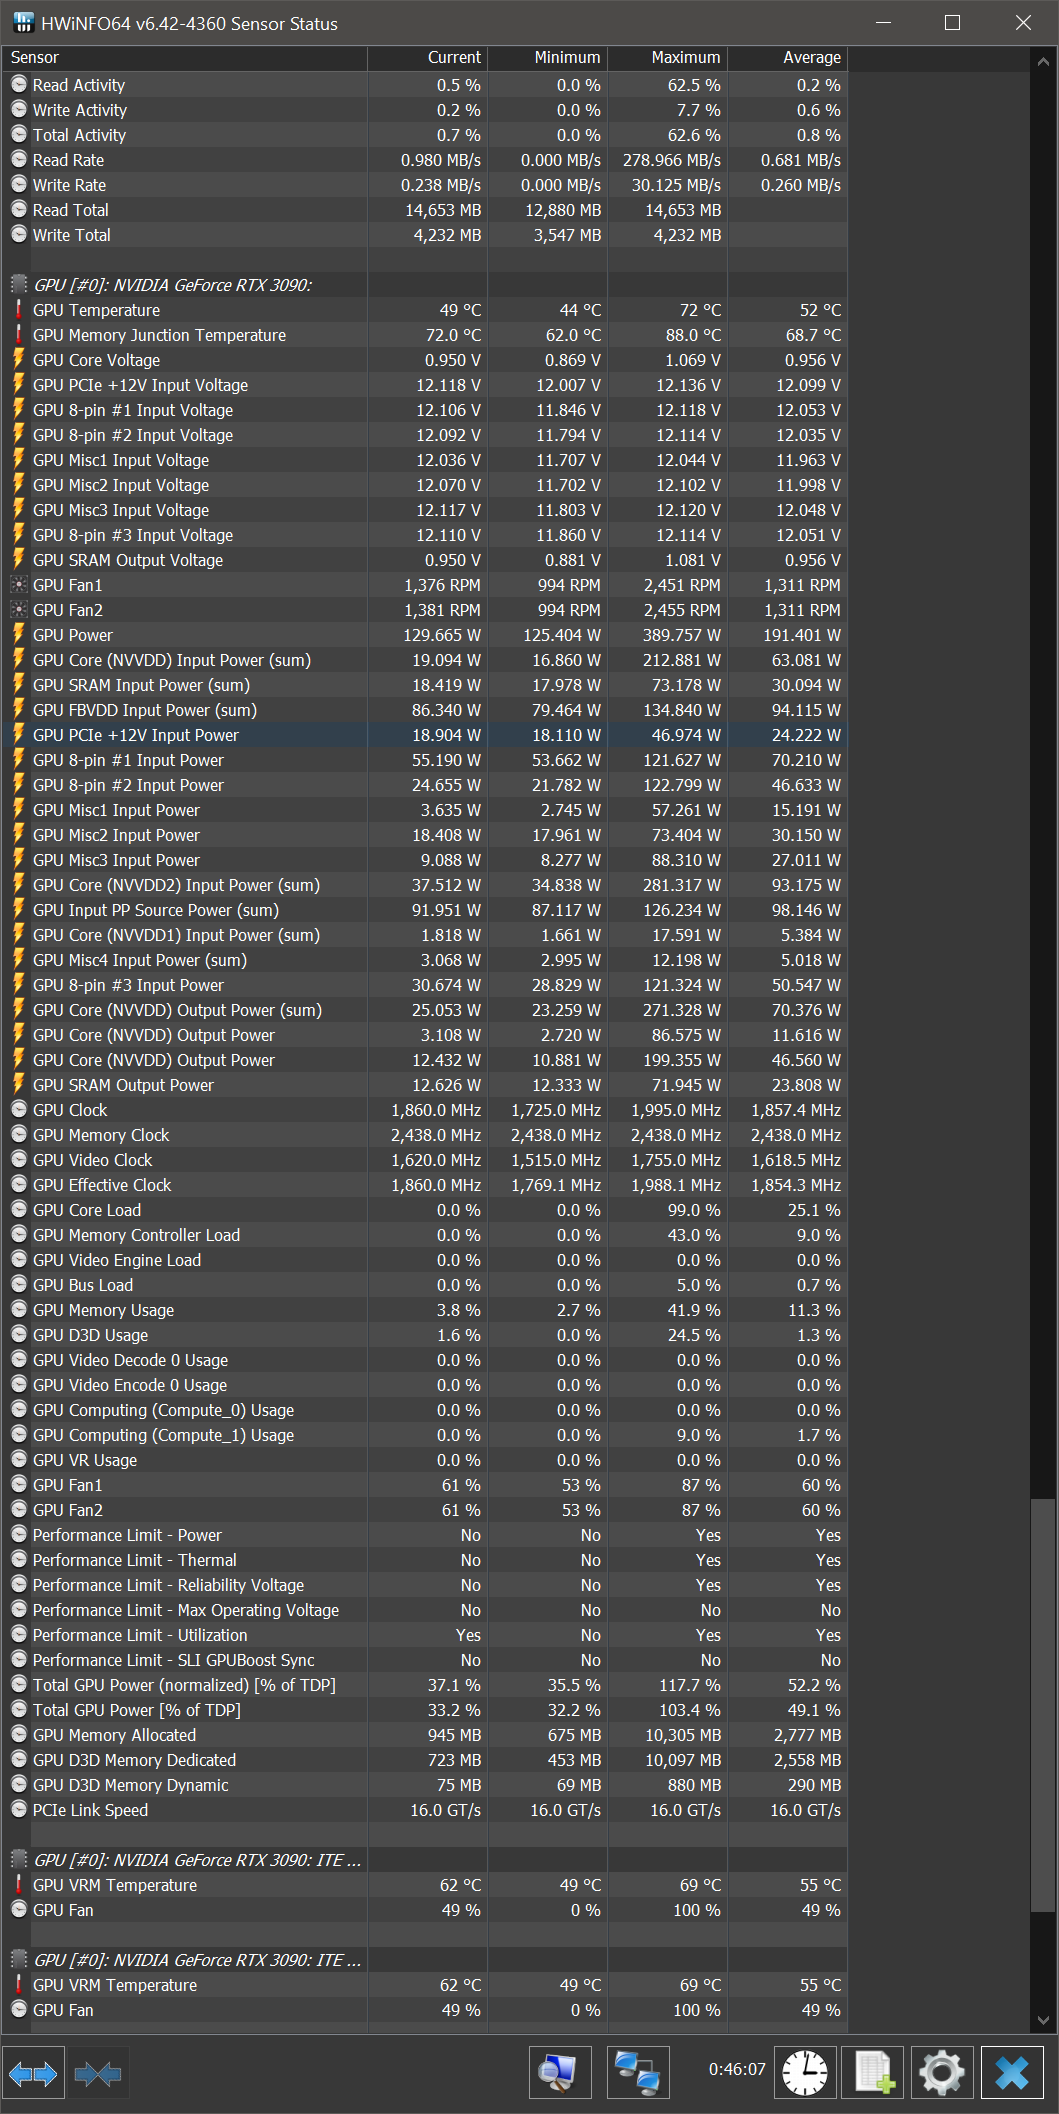Select GPU Misc3 Input Power row
The height and width of the screenshot is (2114, 1059).
coord(425,860)
